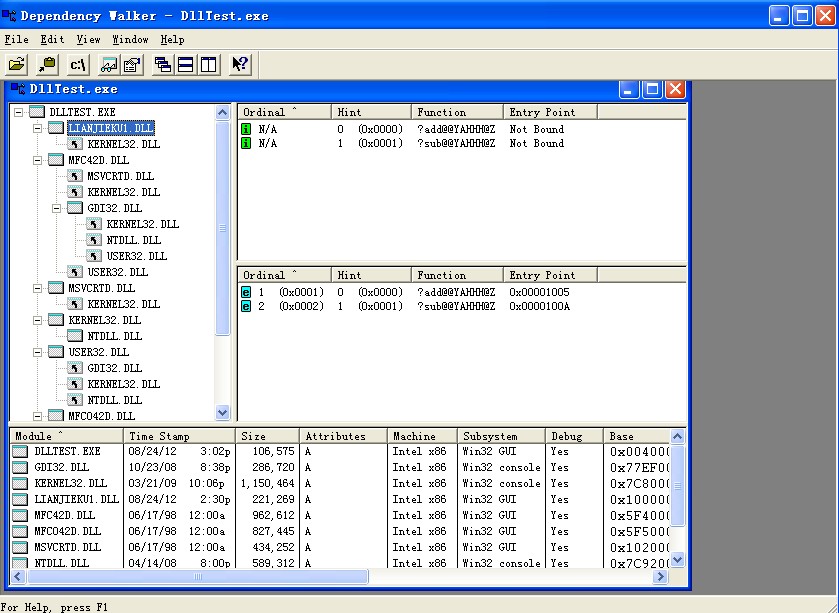This screenshot has width=839, height=613.
Task: Open the Window menu
Action: point(130,40)
